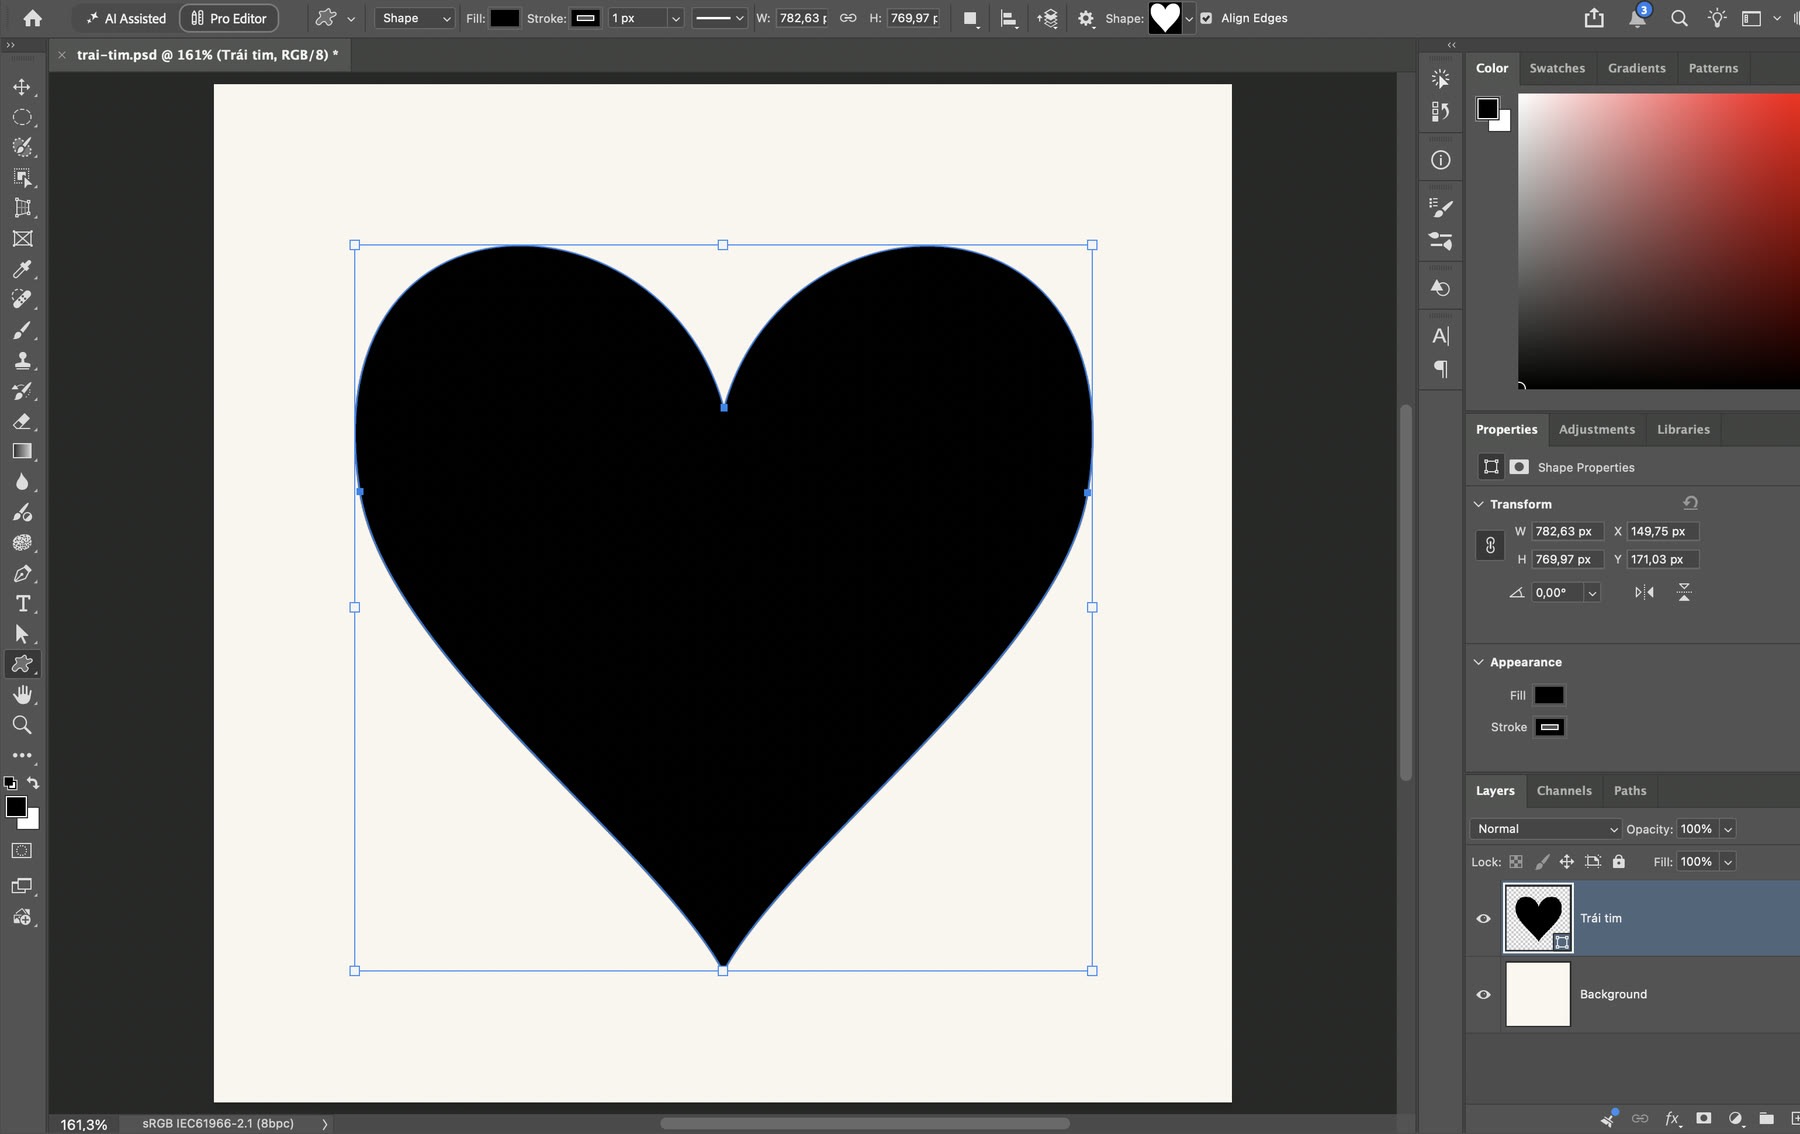Select the Gradient tool

22,451
